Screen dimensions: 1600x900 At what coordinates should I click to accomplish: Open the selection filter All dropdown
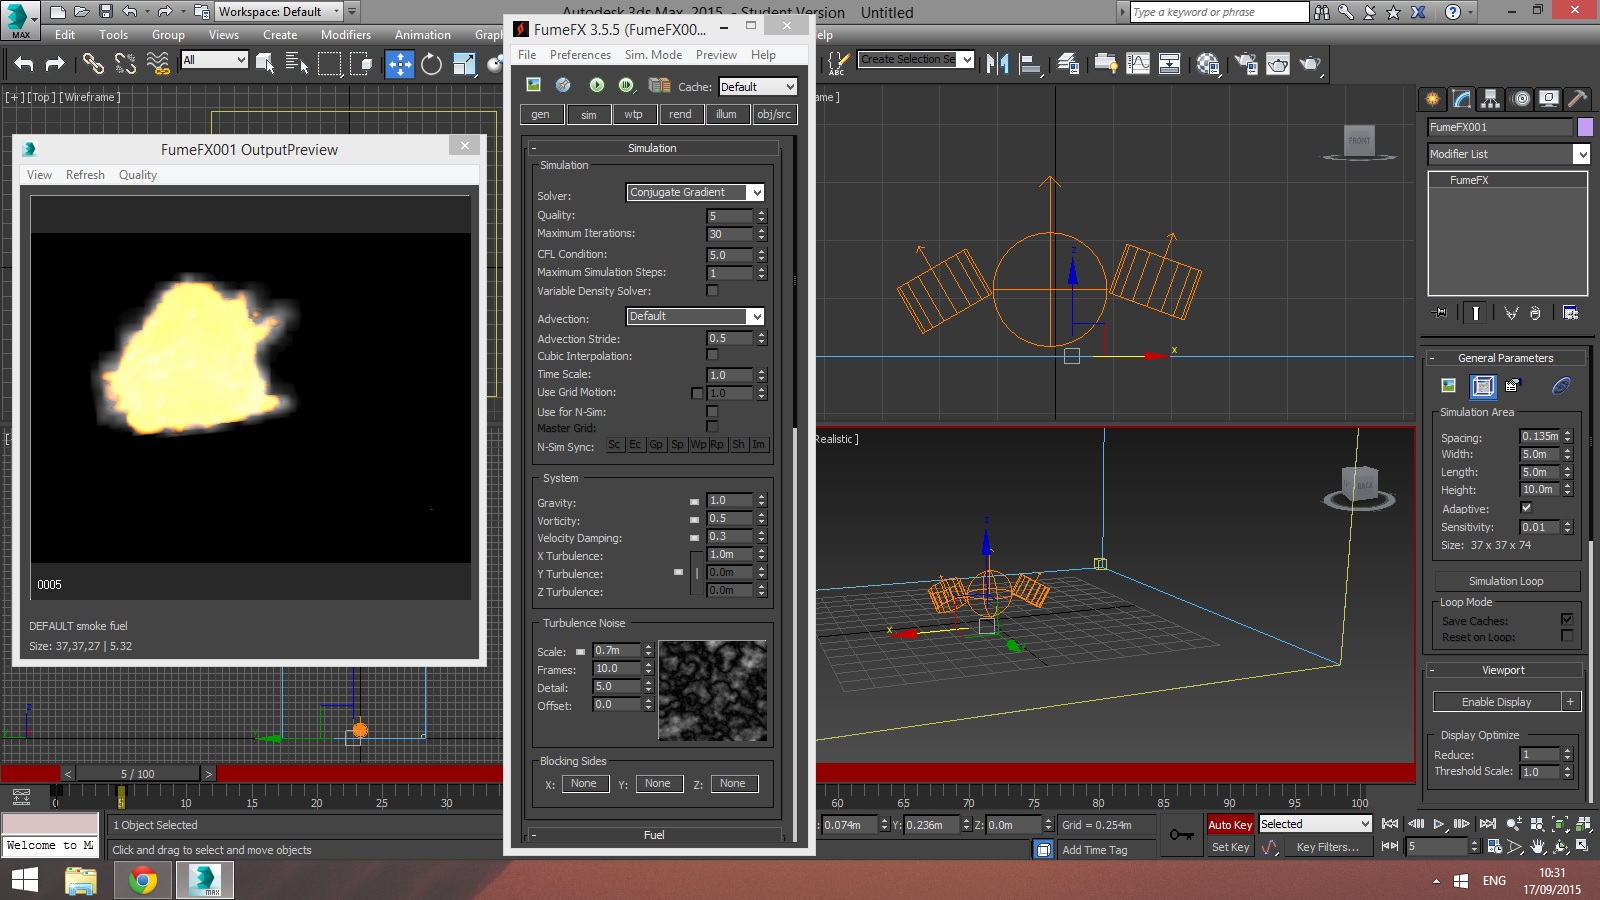tap(214, 60)
